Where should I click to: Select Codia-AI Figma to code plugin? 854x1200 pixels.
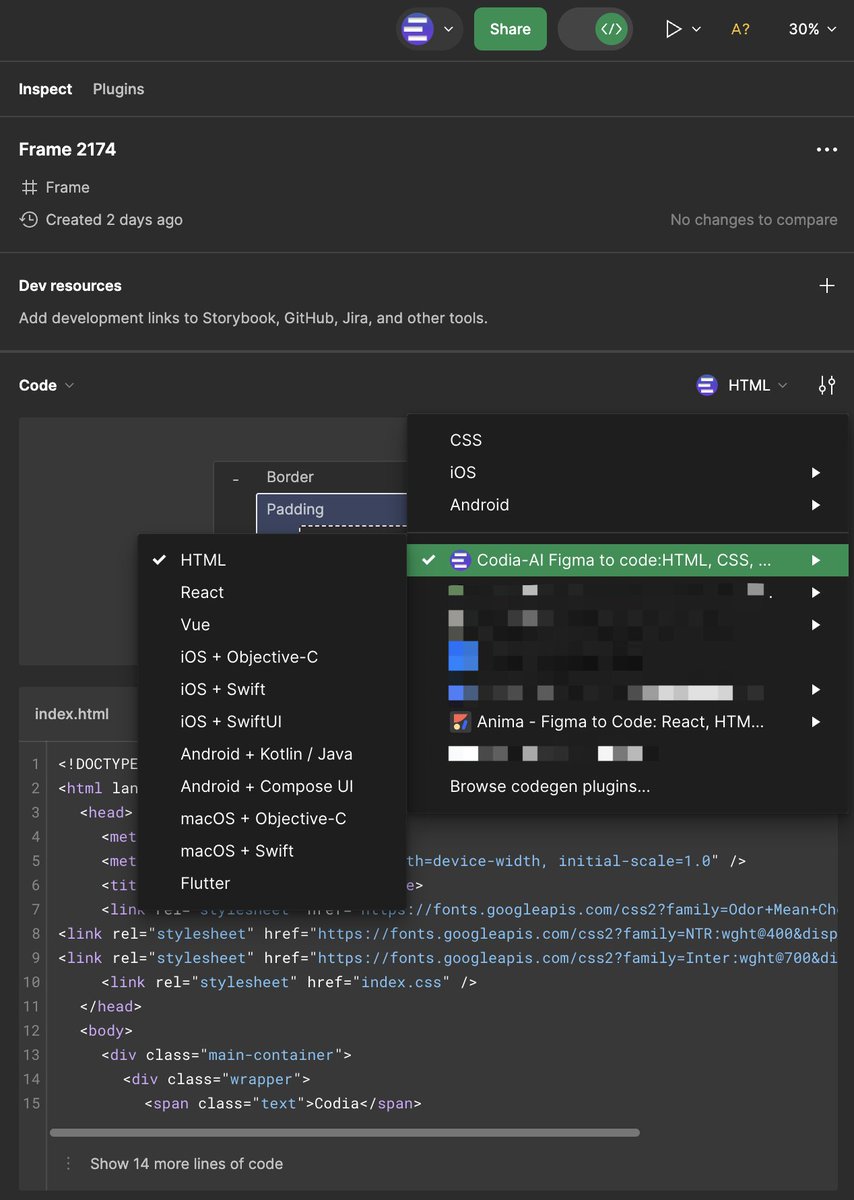(x=627, y=560)
